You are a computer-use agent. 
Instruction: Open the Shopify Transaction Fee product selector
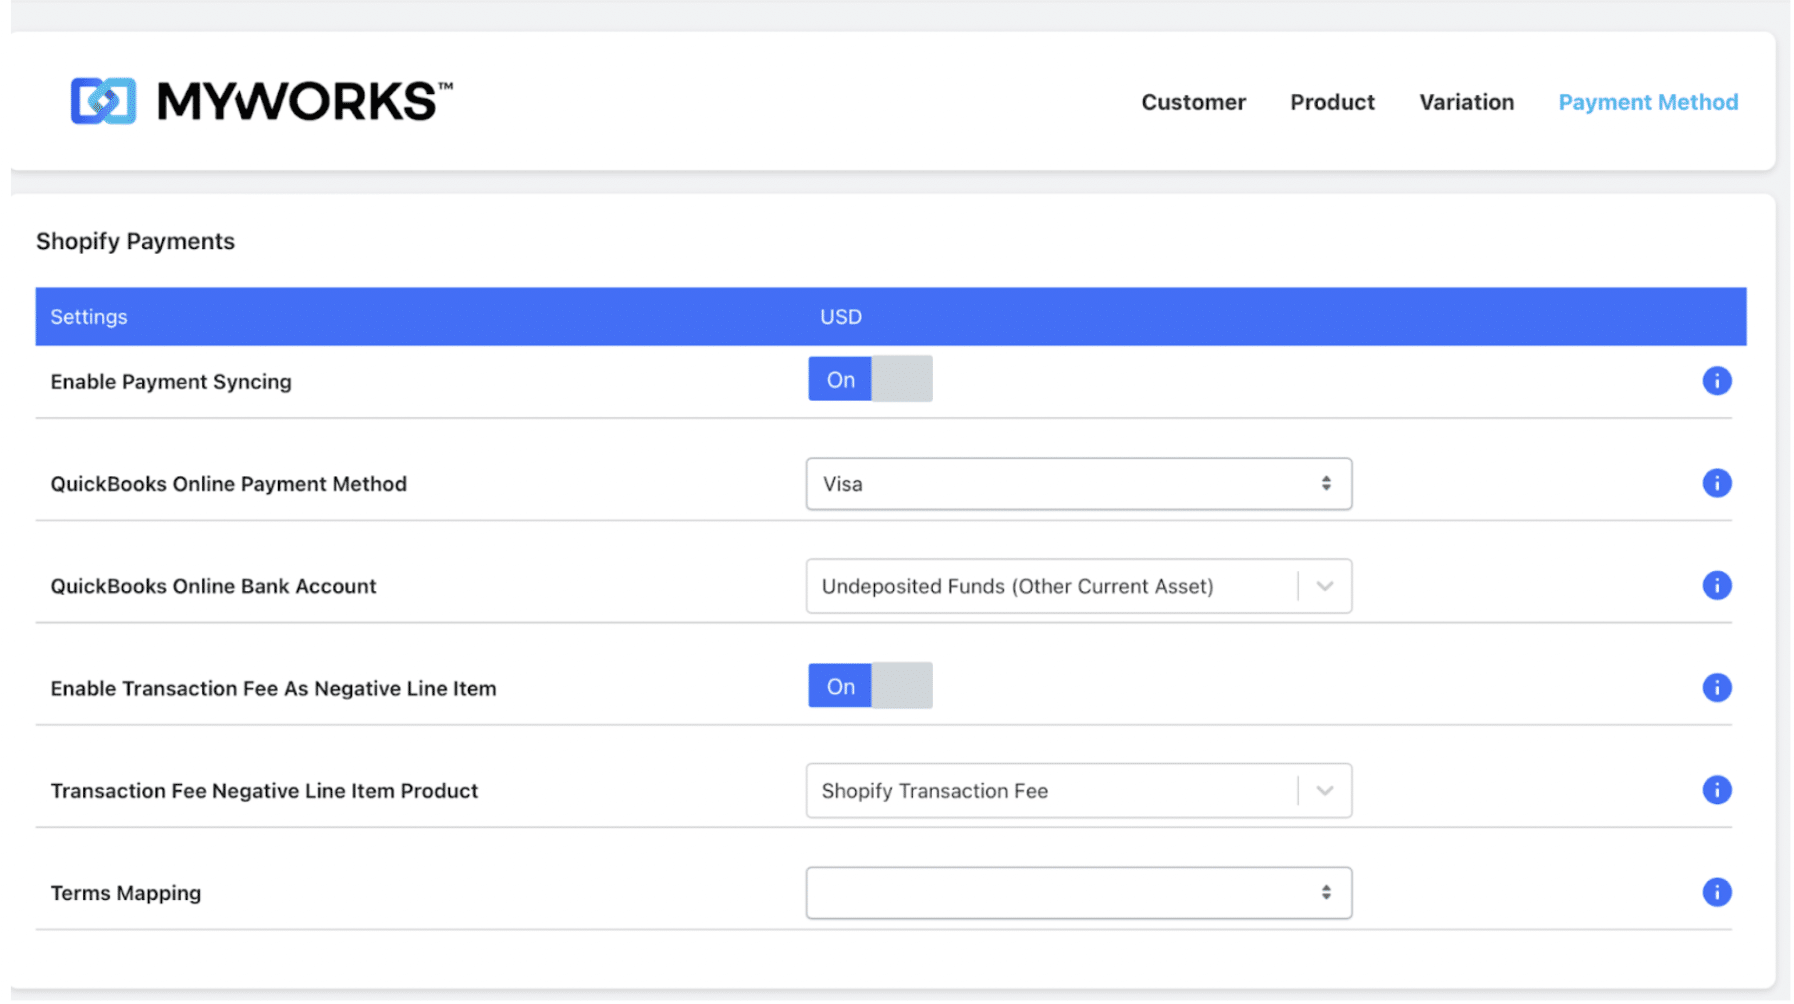[x=1324, y=790]
